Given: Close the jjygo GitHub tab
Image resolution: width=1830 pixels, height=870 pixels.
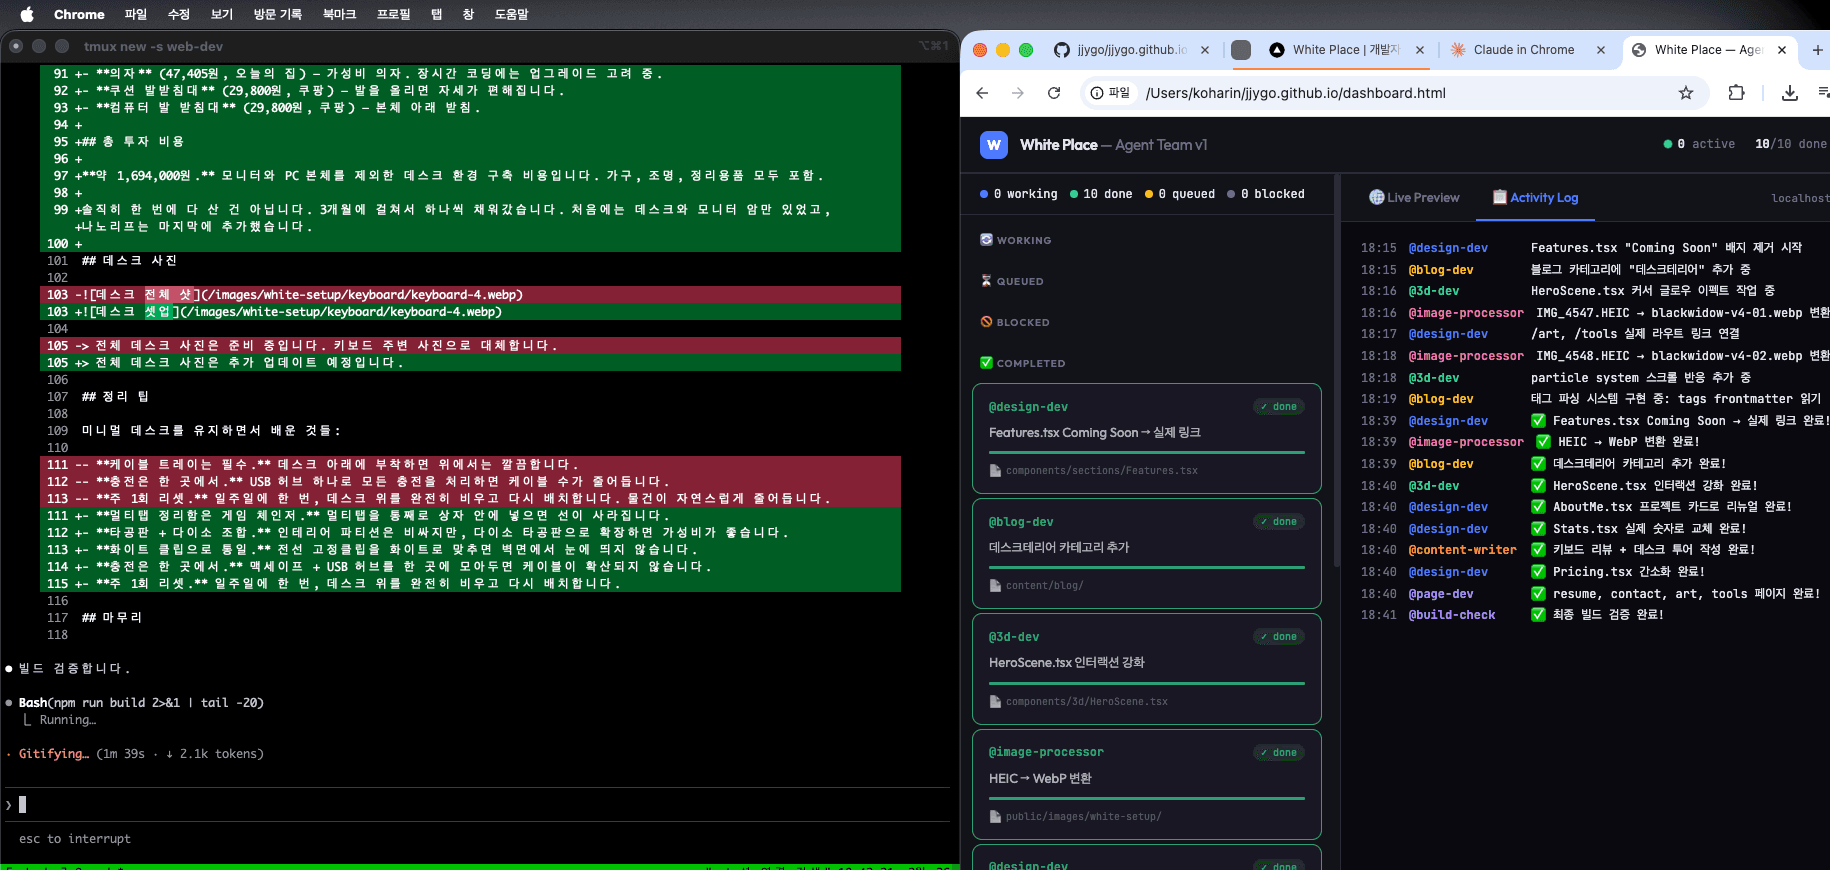Looking at the screenshot, I should 1205,50.
